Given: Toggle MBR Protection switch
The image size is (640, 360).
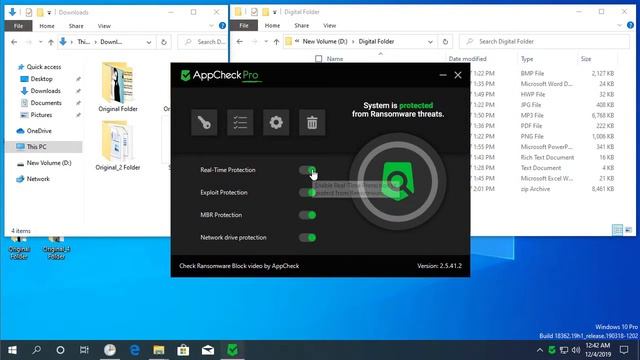Looking at the screenshot, I should [307, 215].
